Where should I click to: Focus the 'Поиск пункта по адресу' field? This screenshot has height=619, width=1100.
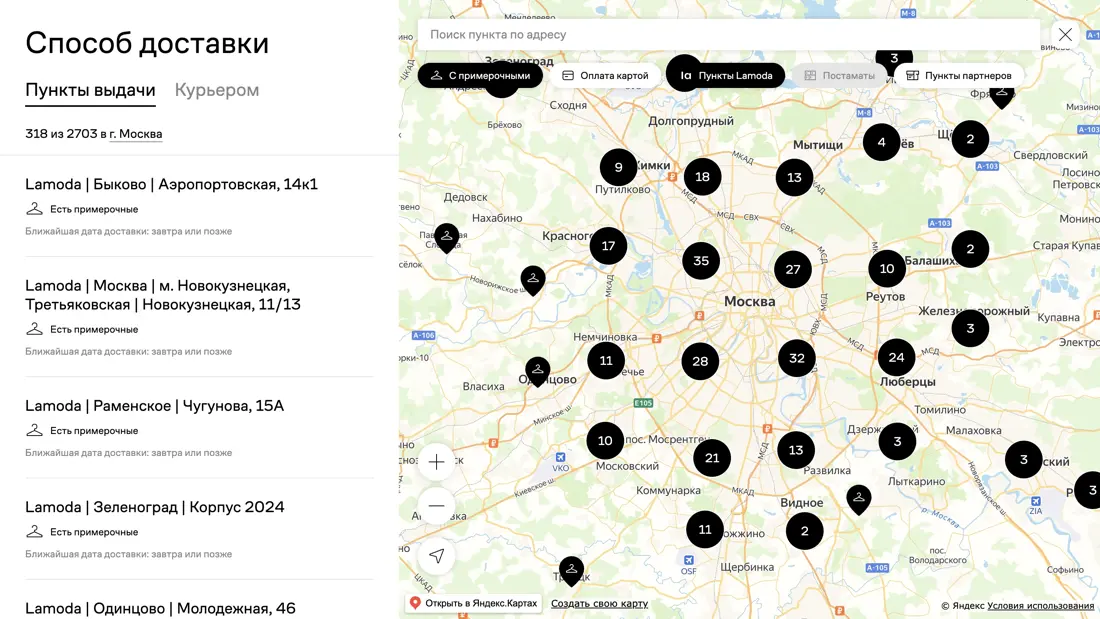[x=728, y=35]
